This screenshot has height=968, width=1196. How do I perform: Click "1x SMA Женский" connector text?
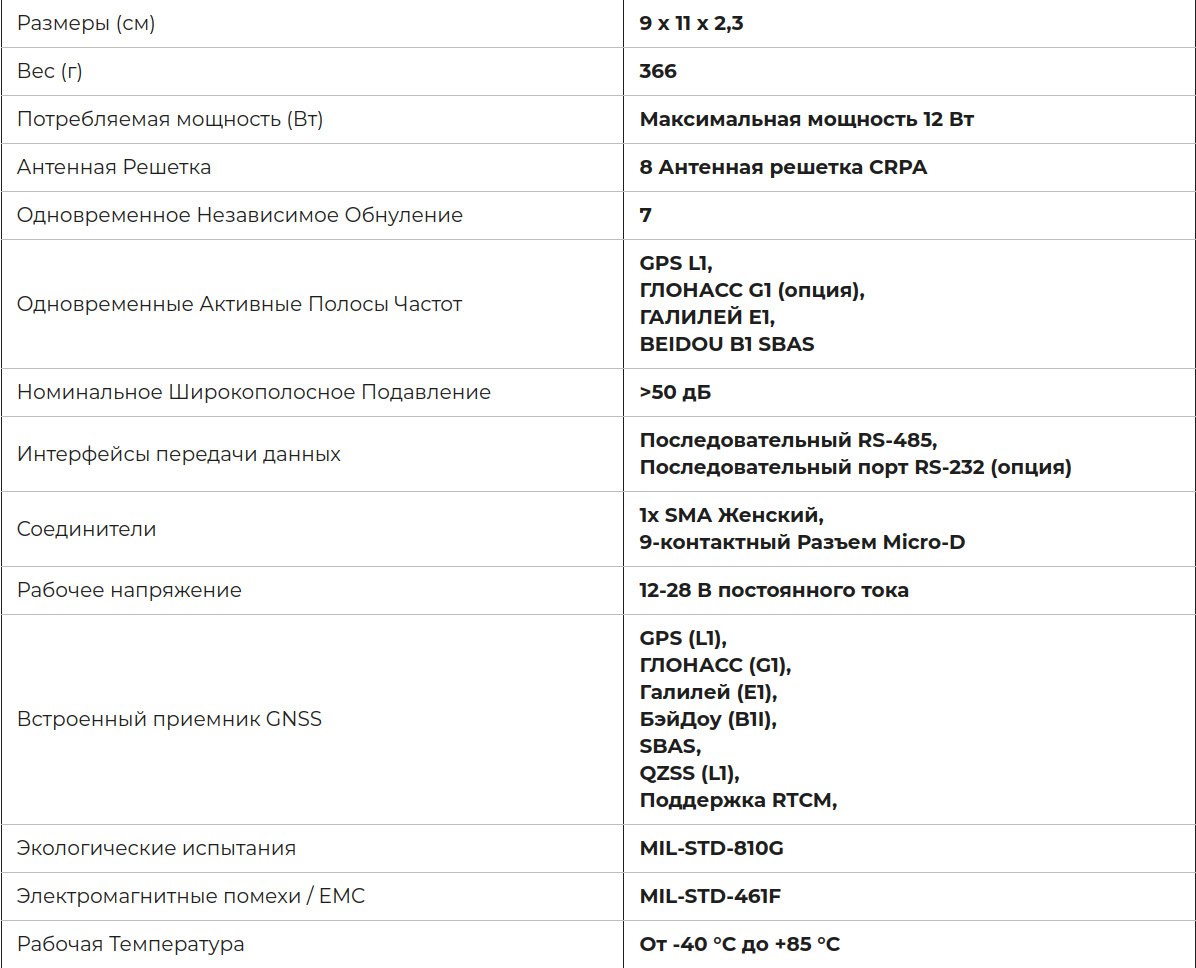click(x=731, y=516)
